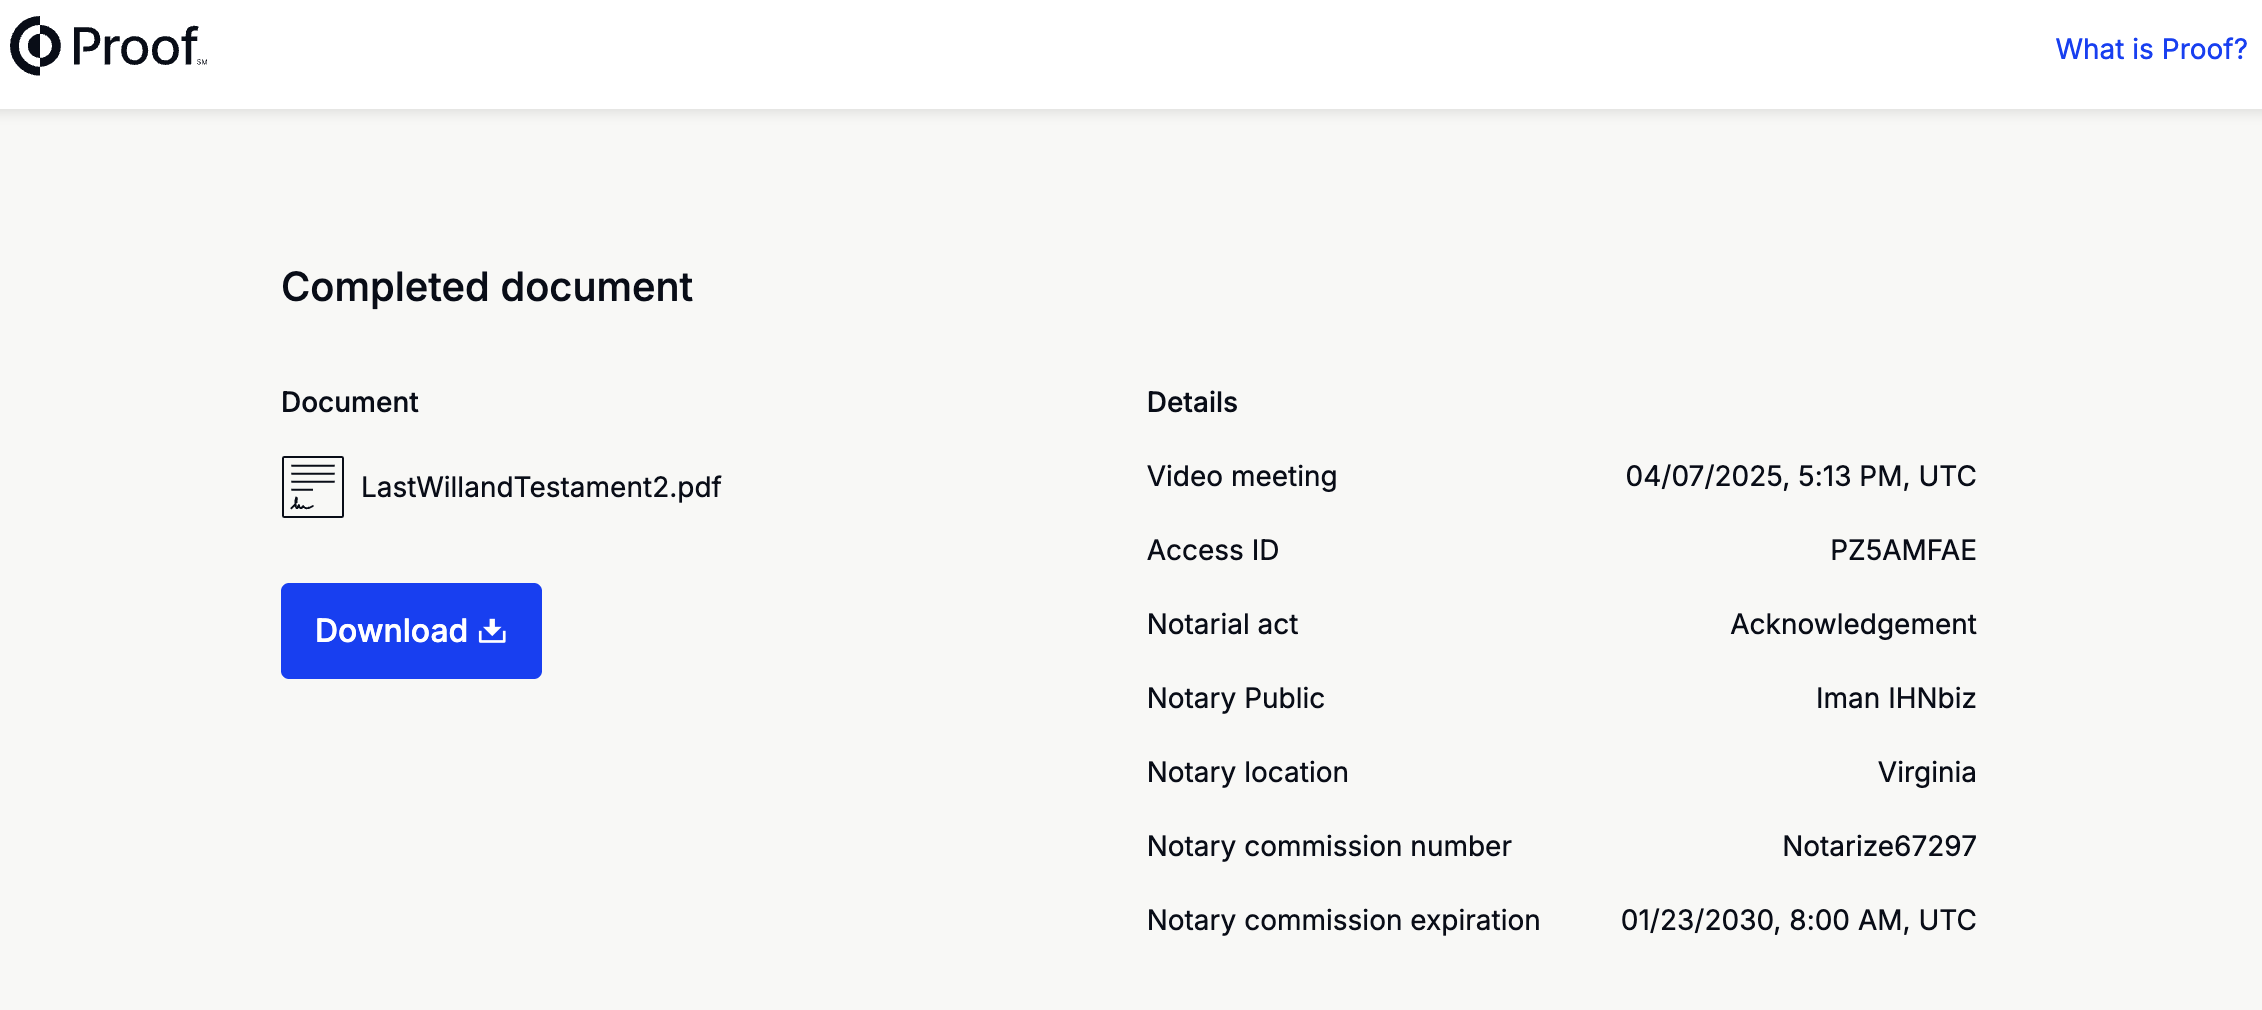Click the signed document file icon
2262x1010 pixels.
coord(312,487)
